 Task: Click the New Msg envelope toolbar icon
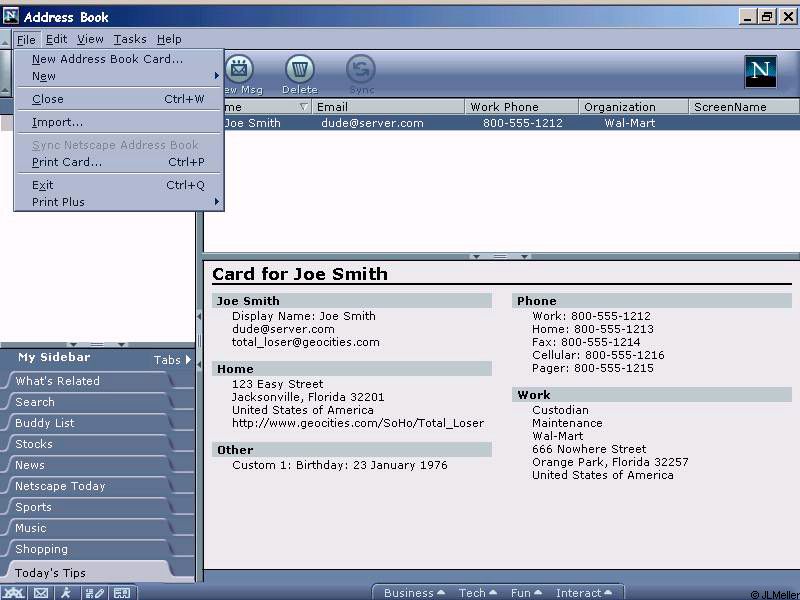point(239,69)
